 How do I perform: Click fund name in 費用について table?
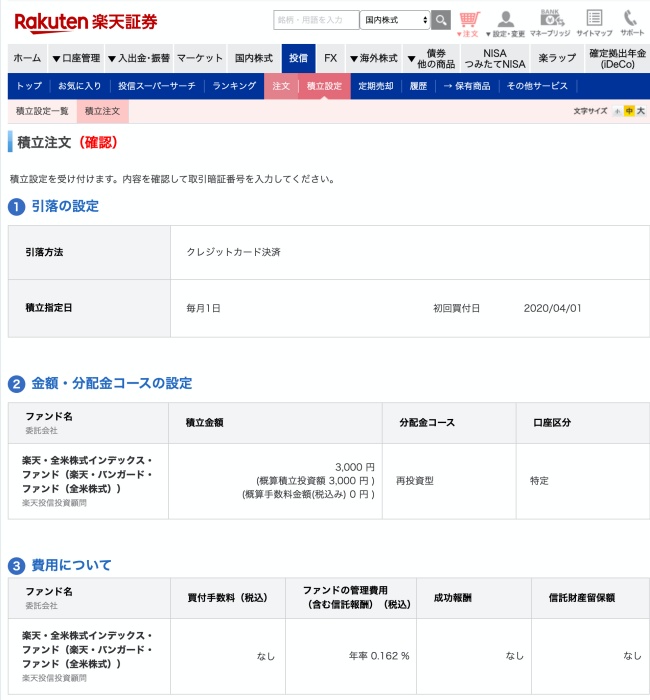[x=87, y=650]
